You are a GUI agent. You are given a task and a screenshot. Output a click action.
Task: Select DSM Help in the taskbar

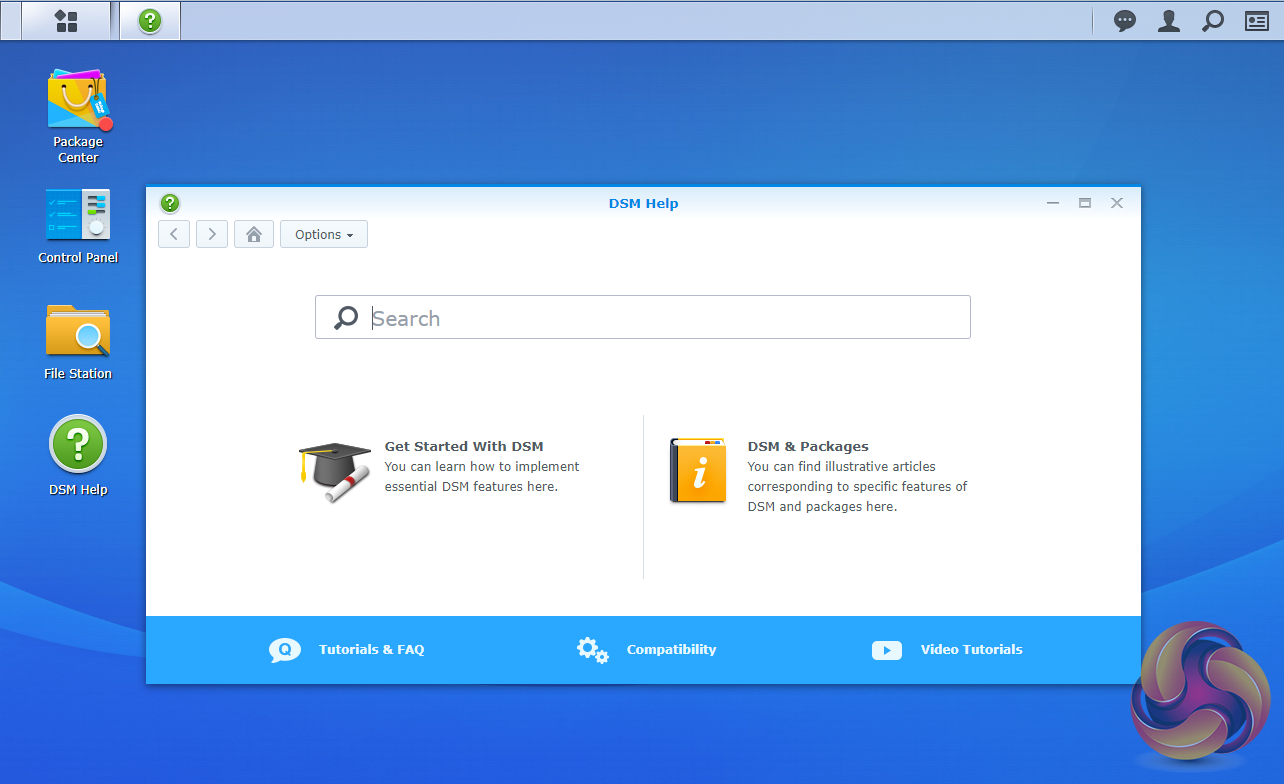(x=150, y=21)
